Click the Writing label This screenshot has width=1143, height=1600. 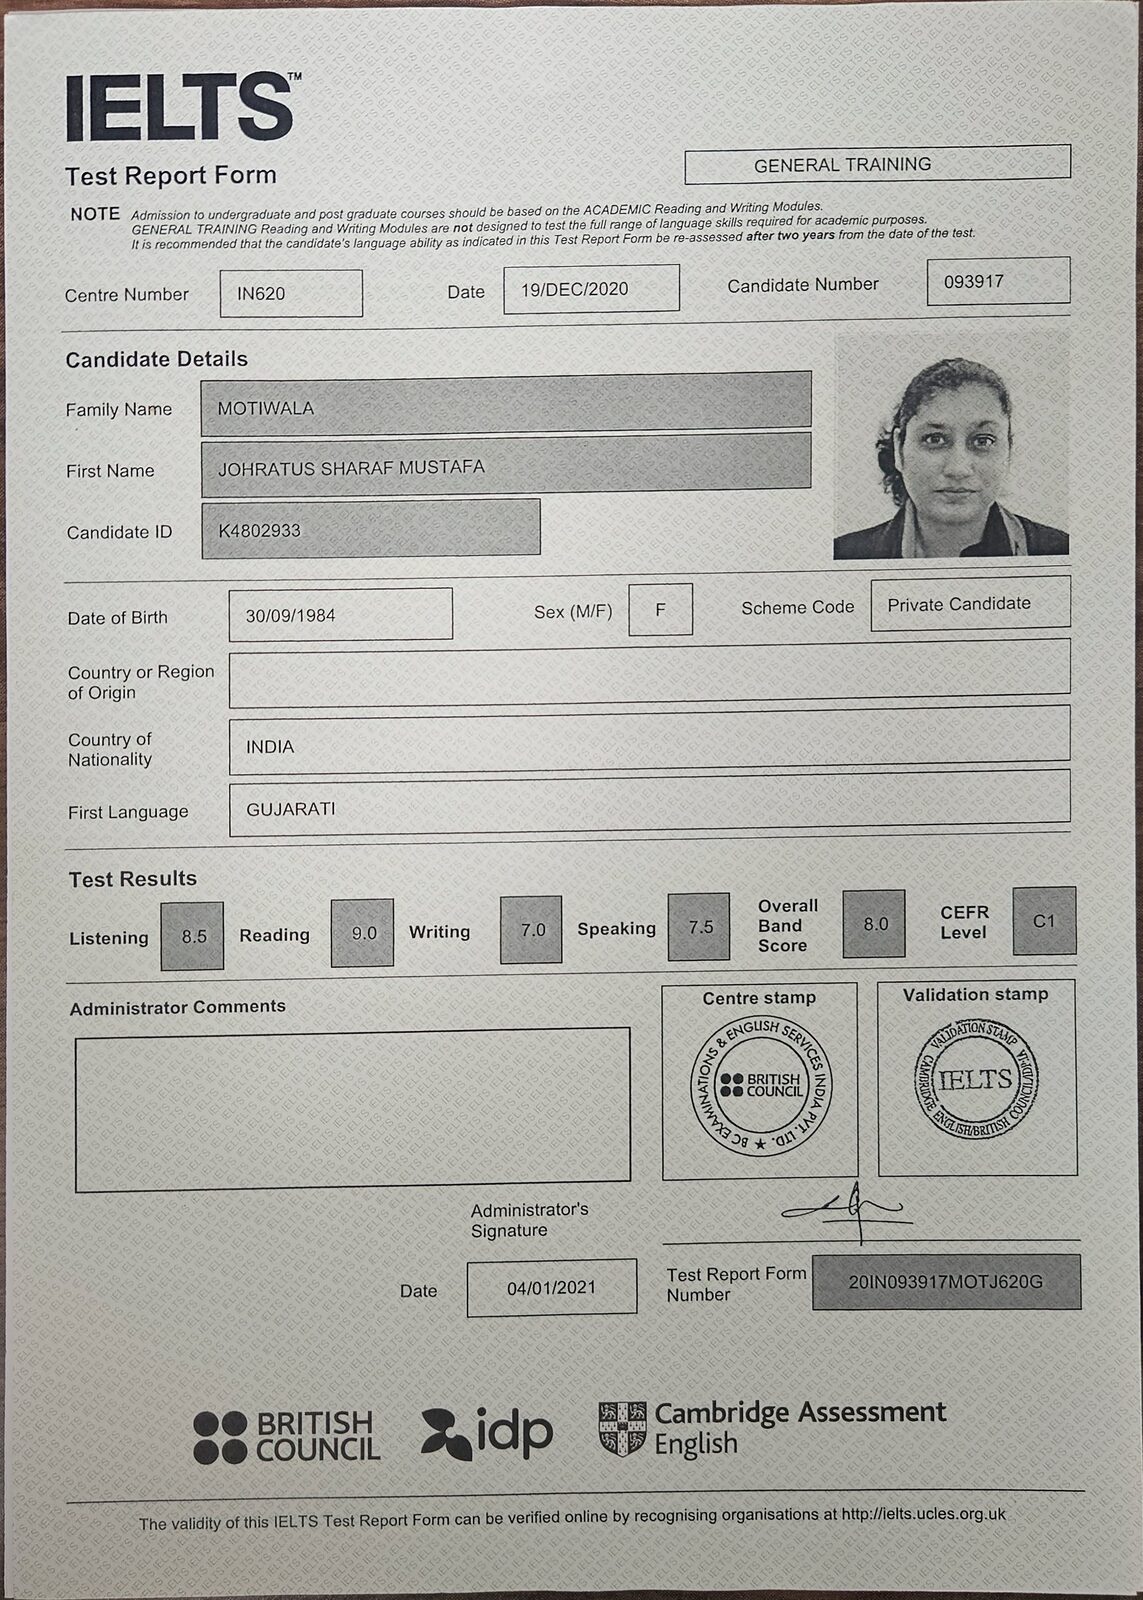[439, 932]
